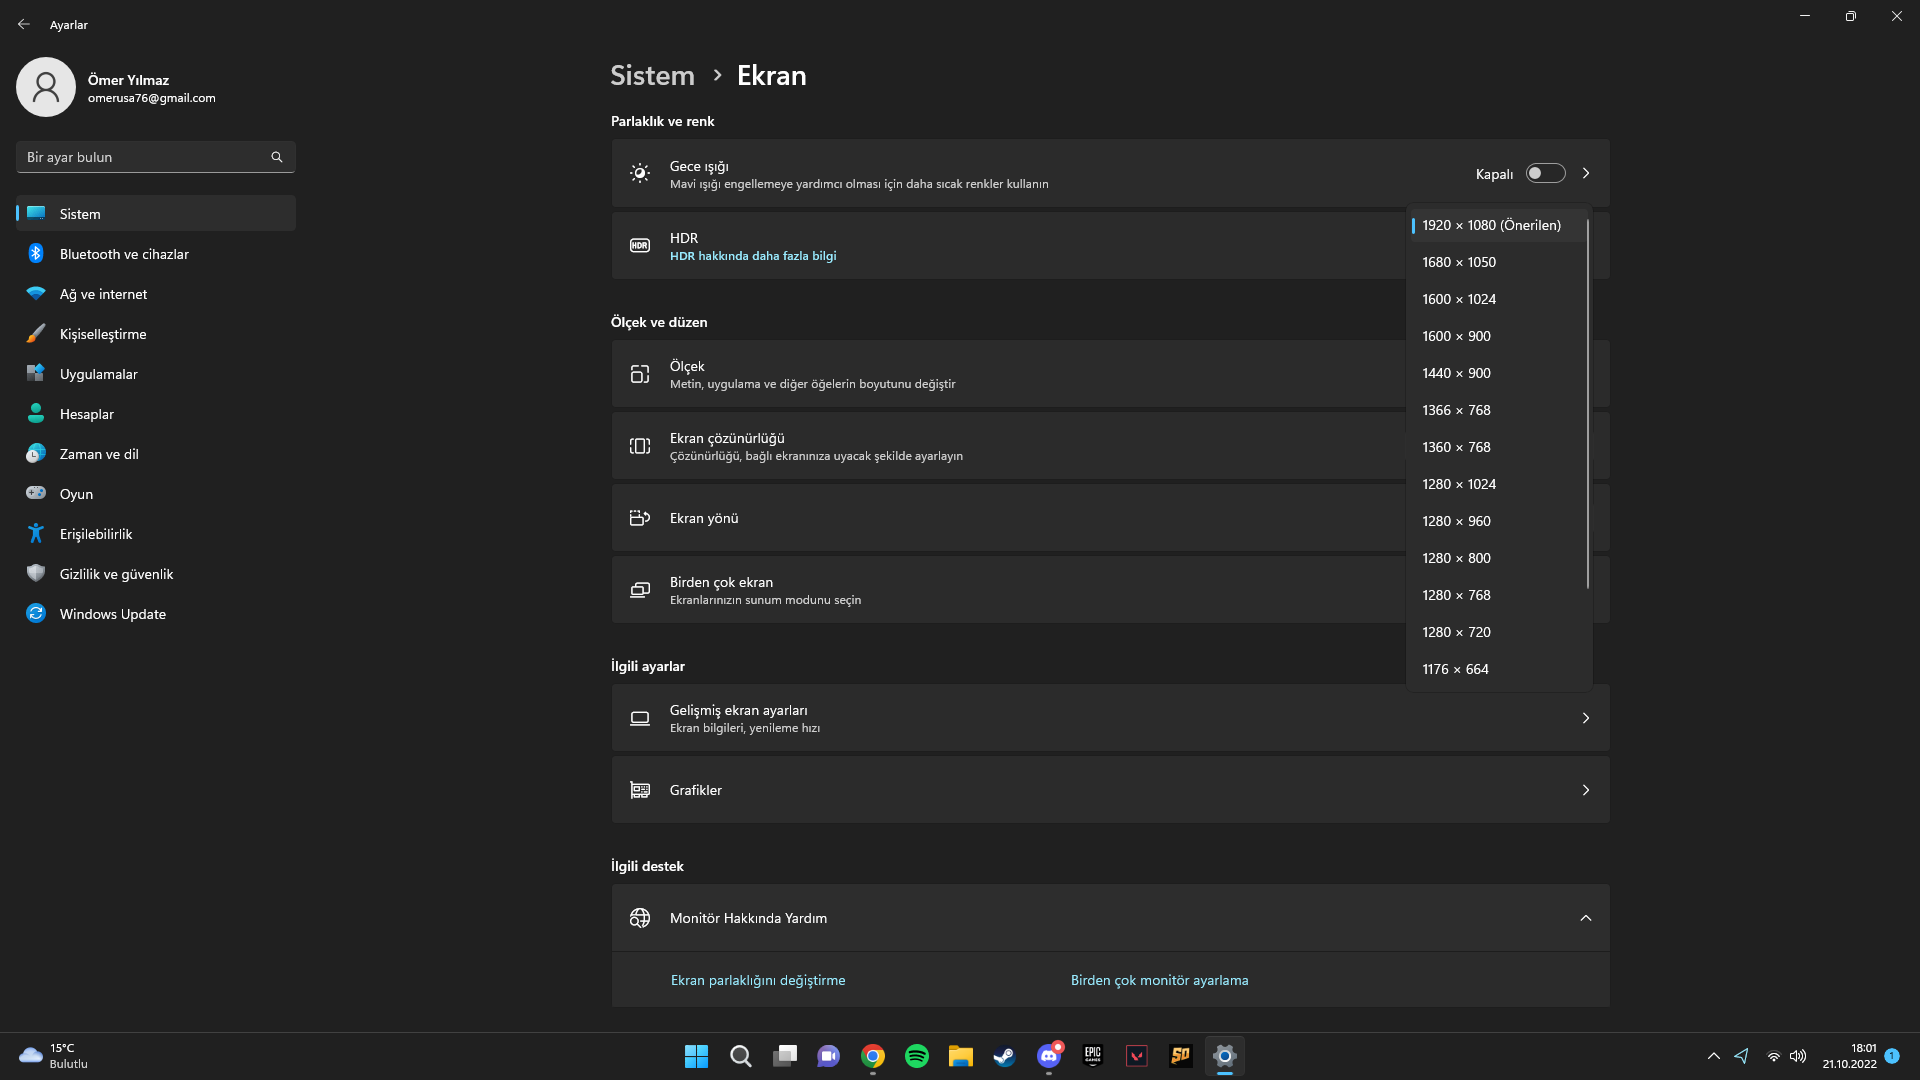Select 1680 × 1050 resolution option
The image size is (1920, 1080).
(x=1459, y=262)
